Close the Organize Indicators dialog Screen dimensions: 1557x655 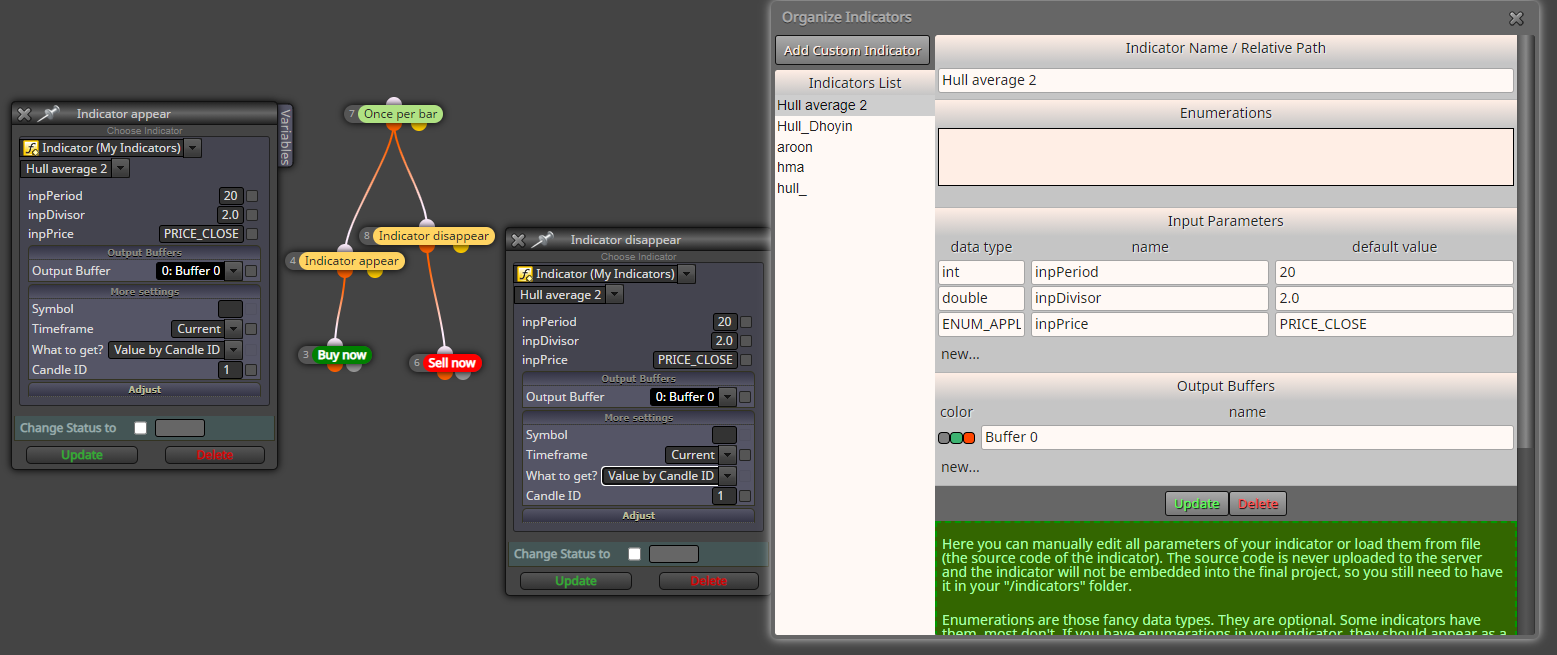tap(1516, 18)
